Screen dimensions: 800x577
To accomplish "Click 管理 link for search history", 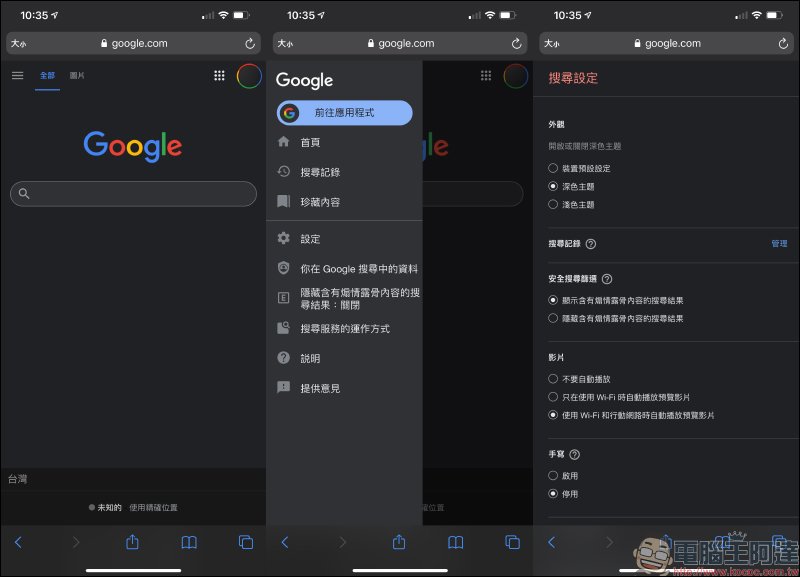I will (779, 244).
